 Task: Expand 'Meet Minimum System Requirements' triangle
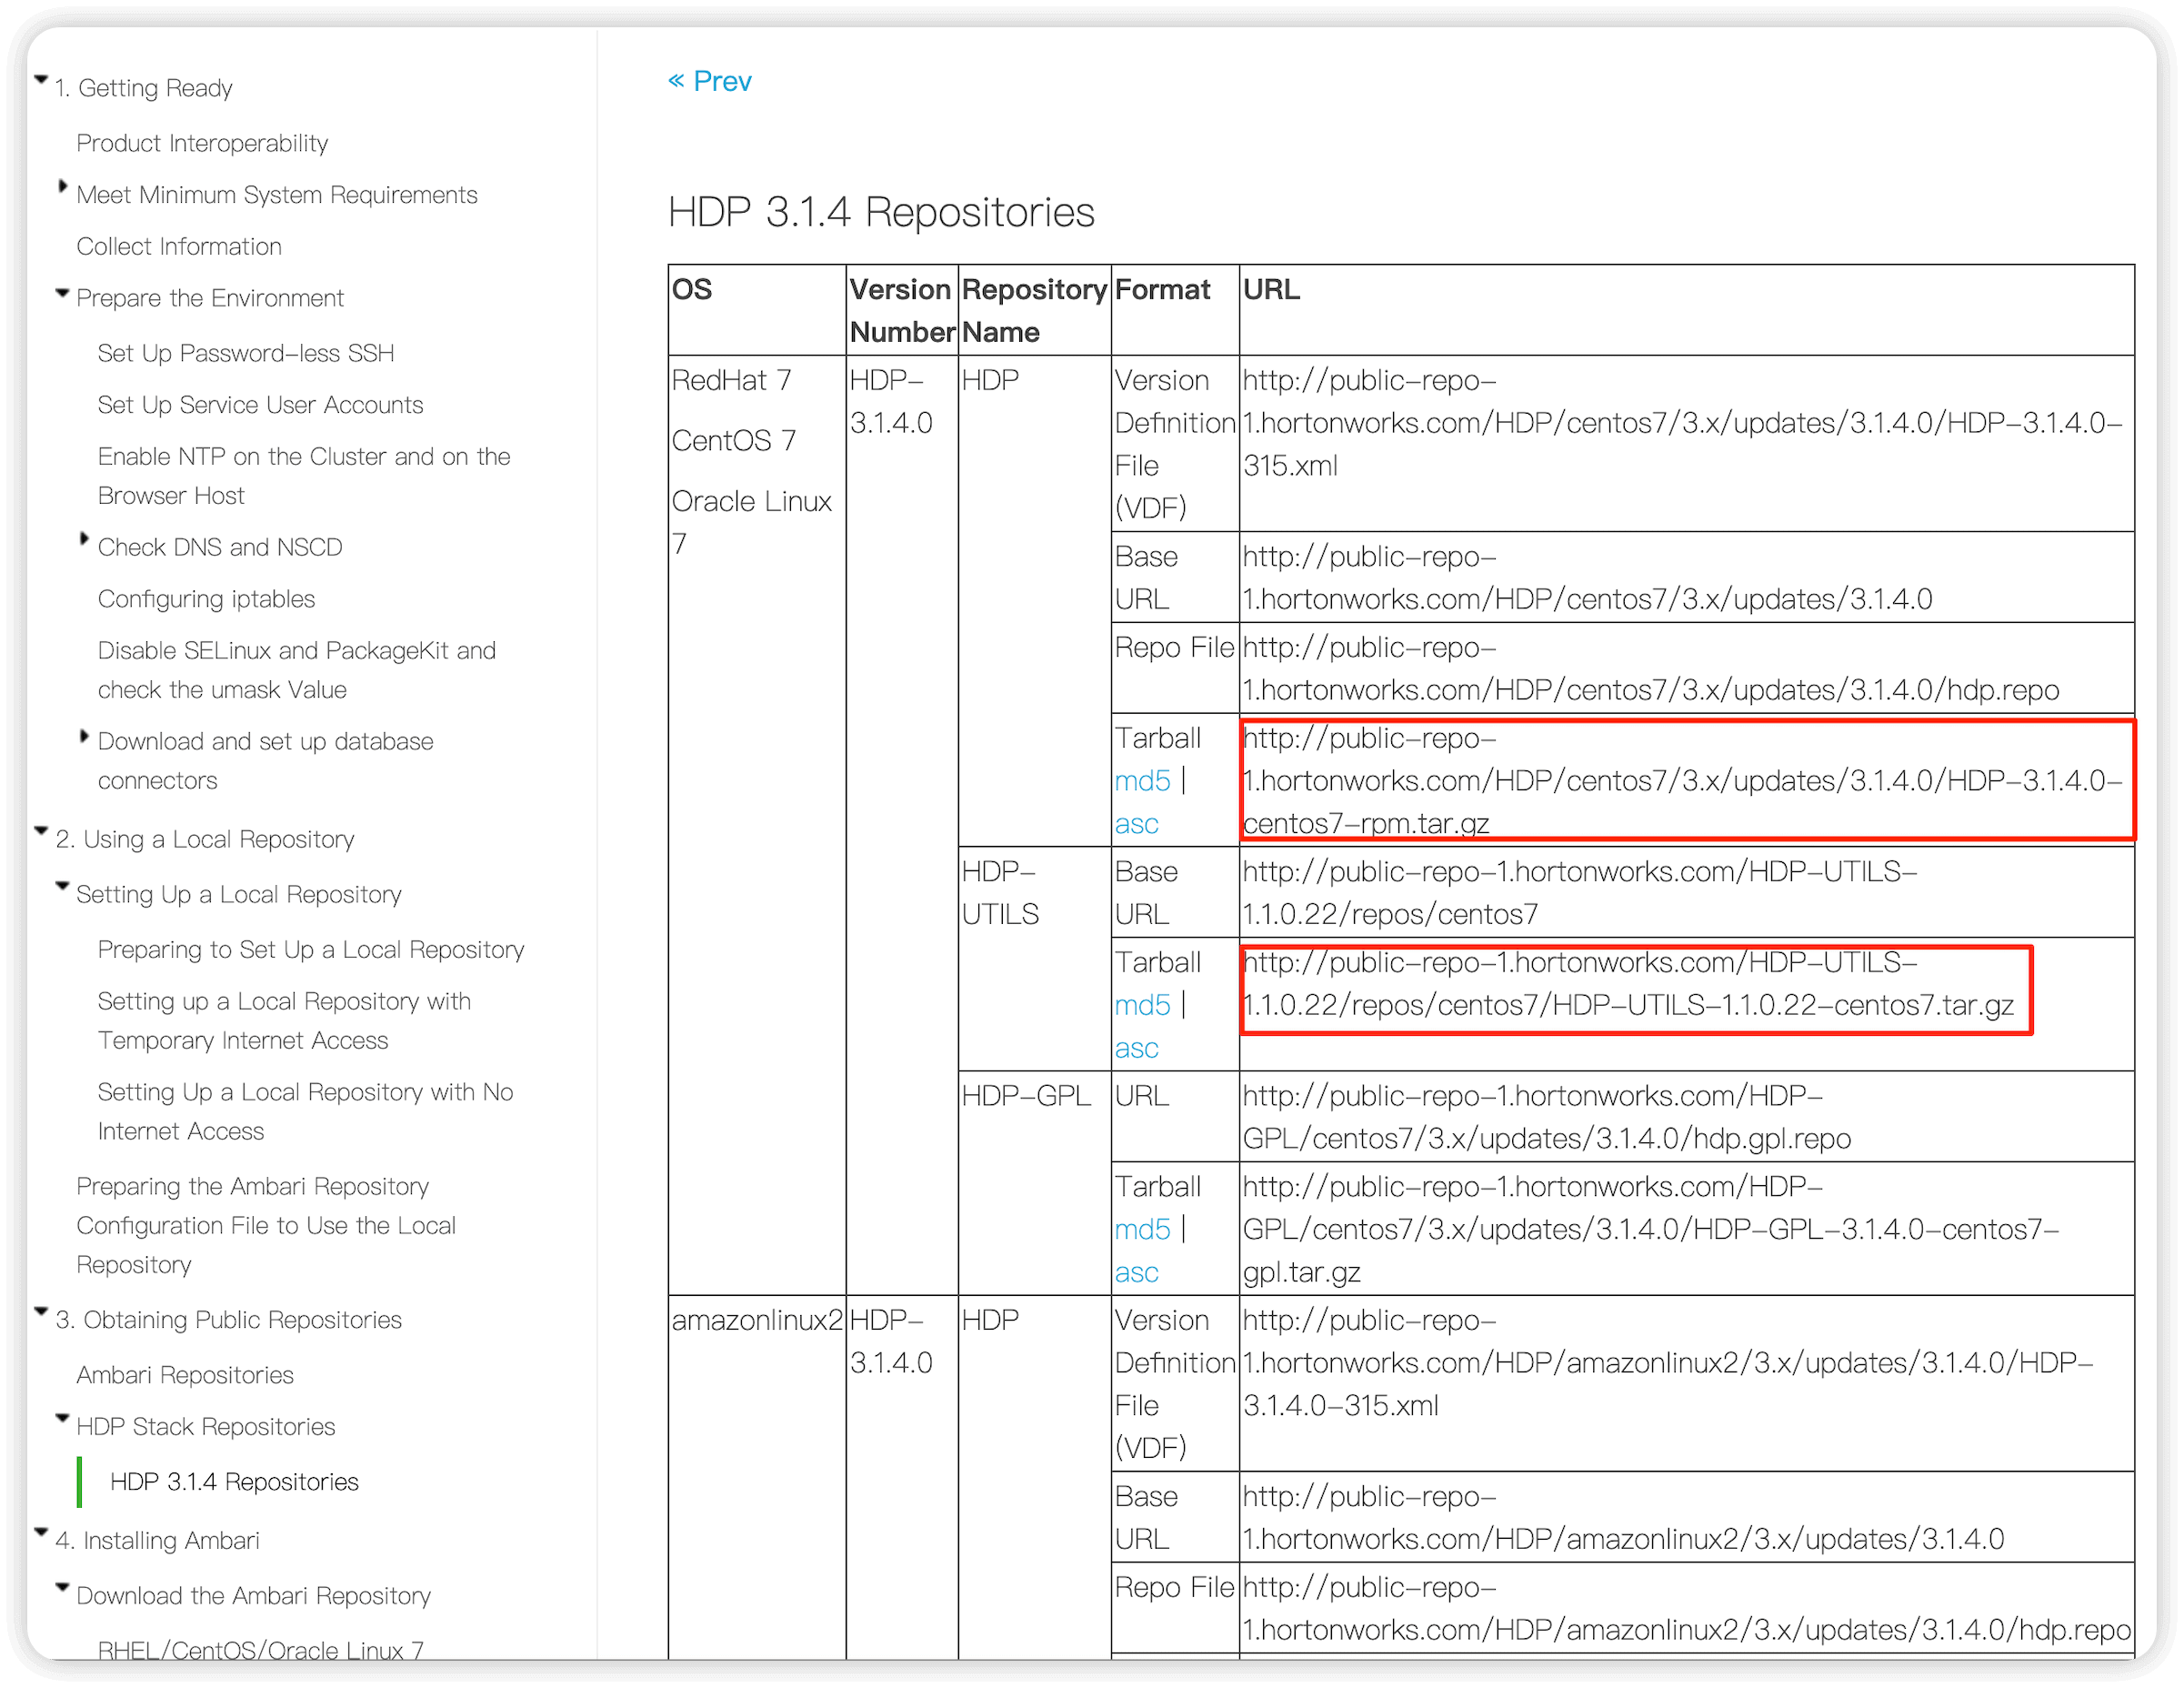click(x=63, y=187)
